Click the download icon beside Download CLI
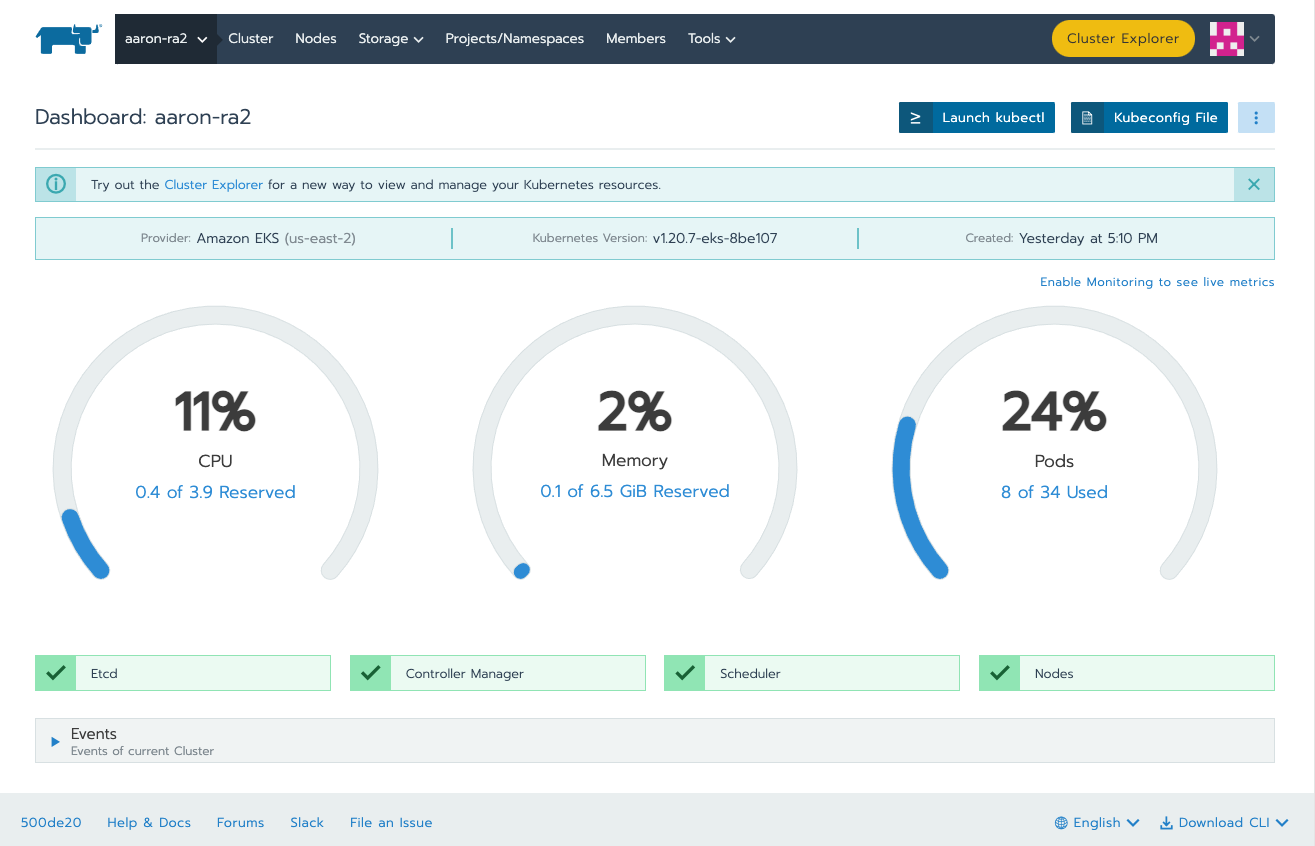Screen dimensions: 1315x846 [1164, 822]
